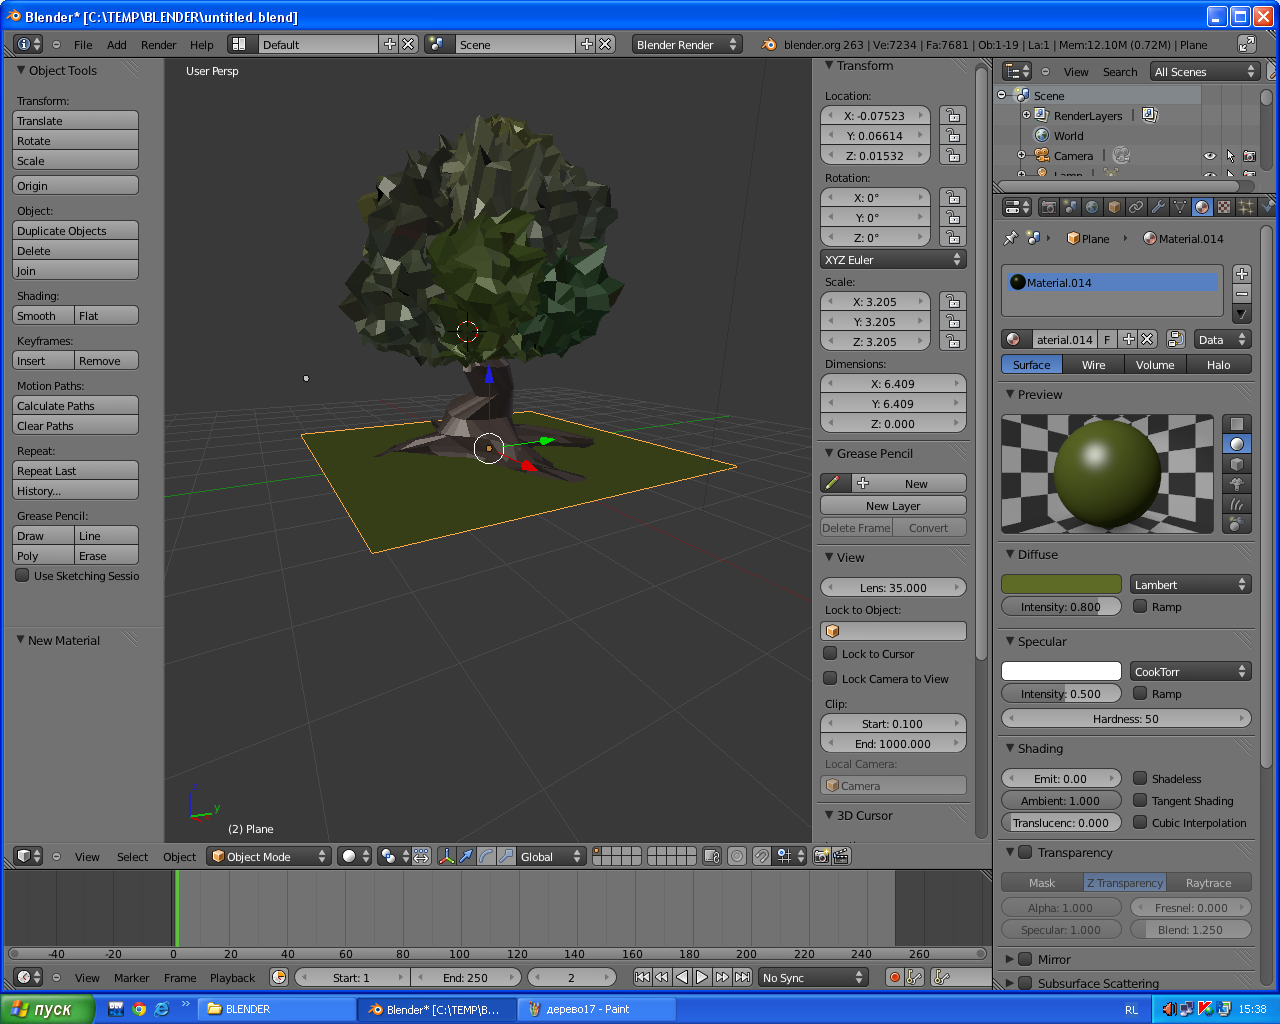Open the Global orientation dropdown
The image size is (1280, 1024).
point(551,856)
